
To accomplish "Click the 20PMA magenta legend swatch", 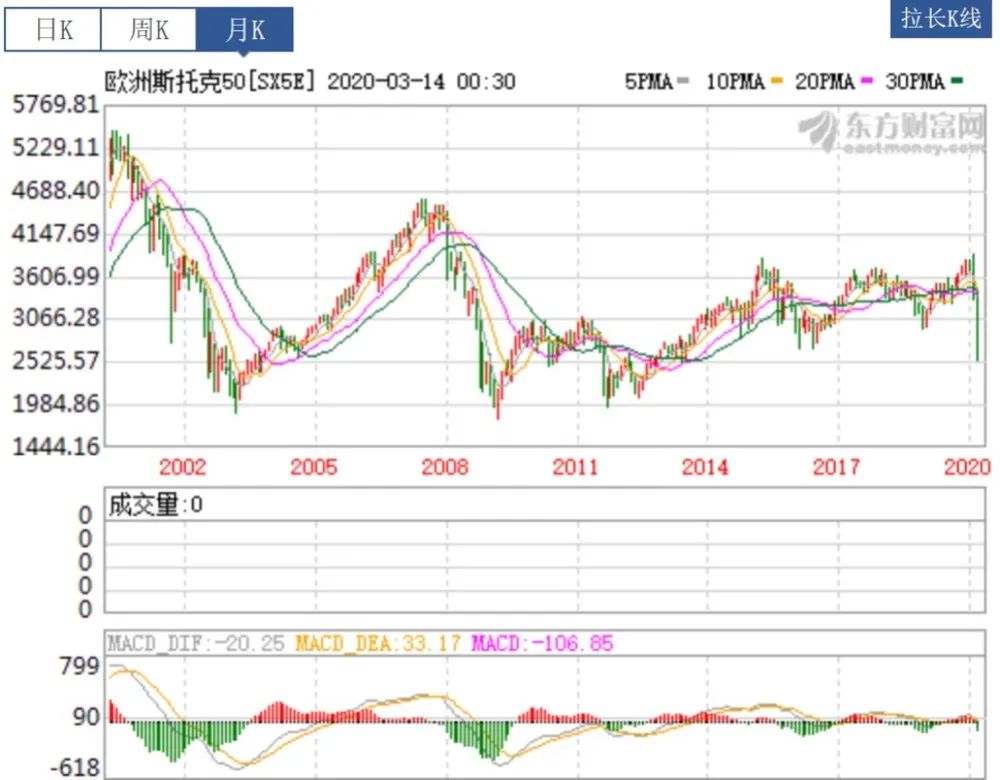I will pos(867,81).
